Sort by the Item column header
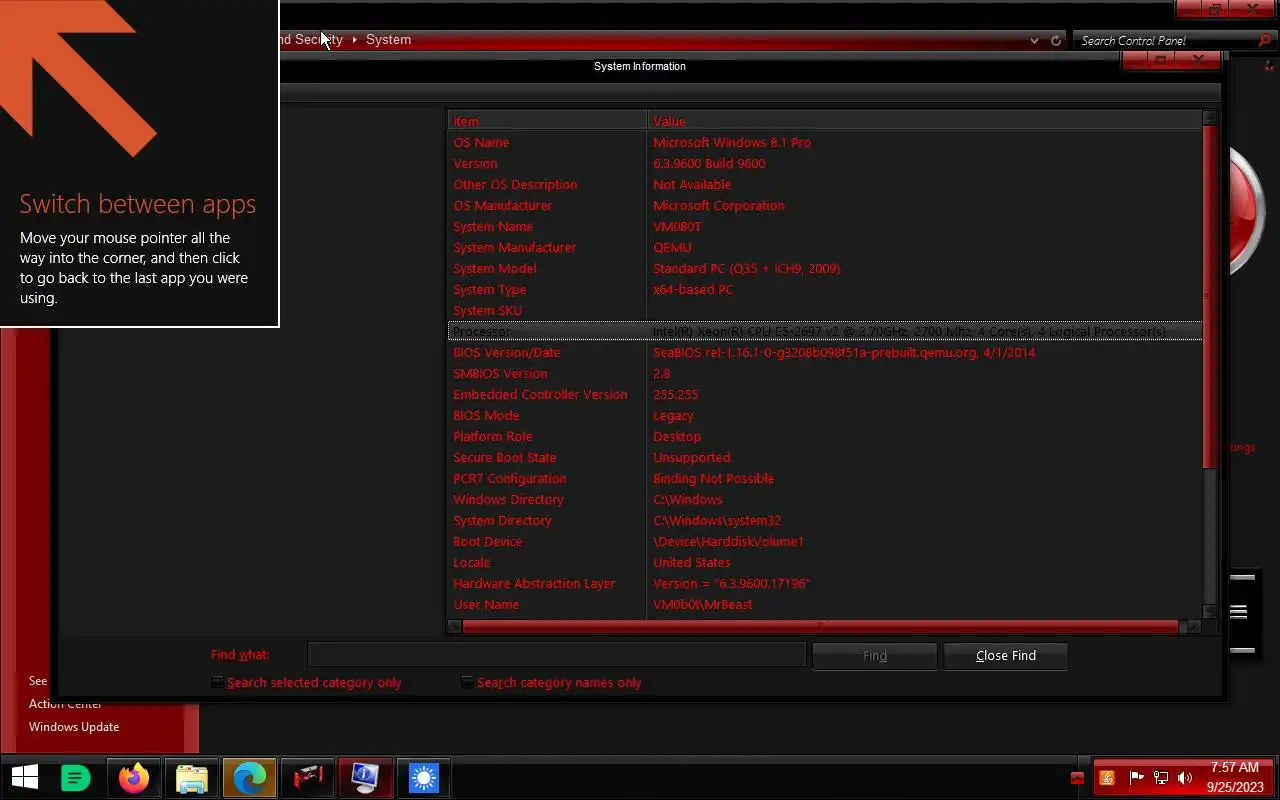The image size is (1280, 800). click(x=547, y=121)
